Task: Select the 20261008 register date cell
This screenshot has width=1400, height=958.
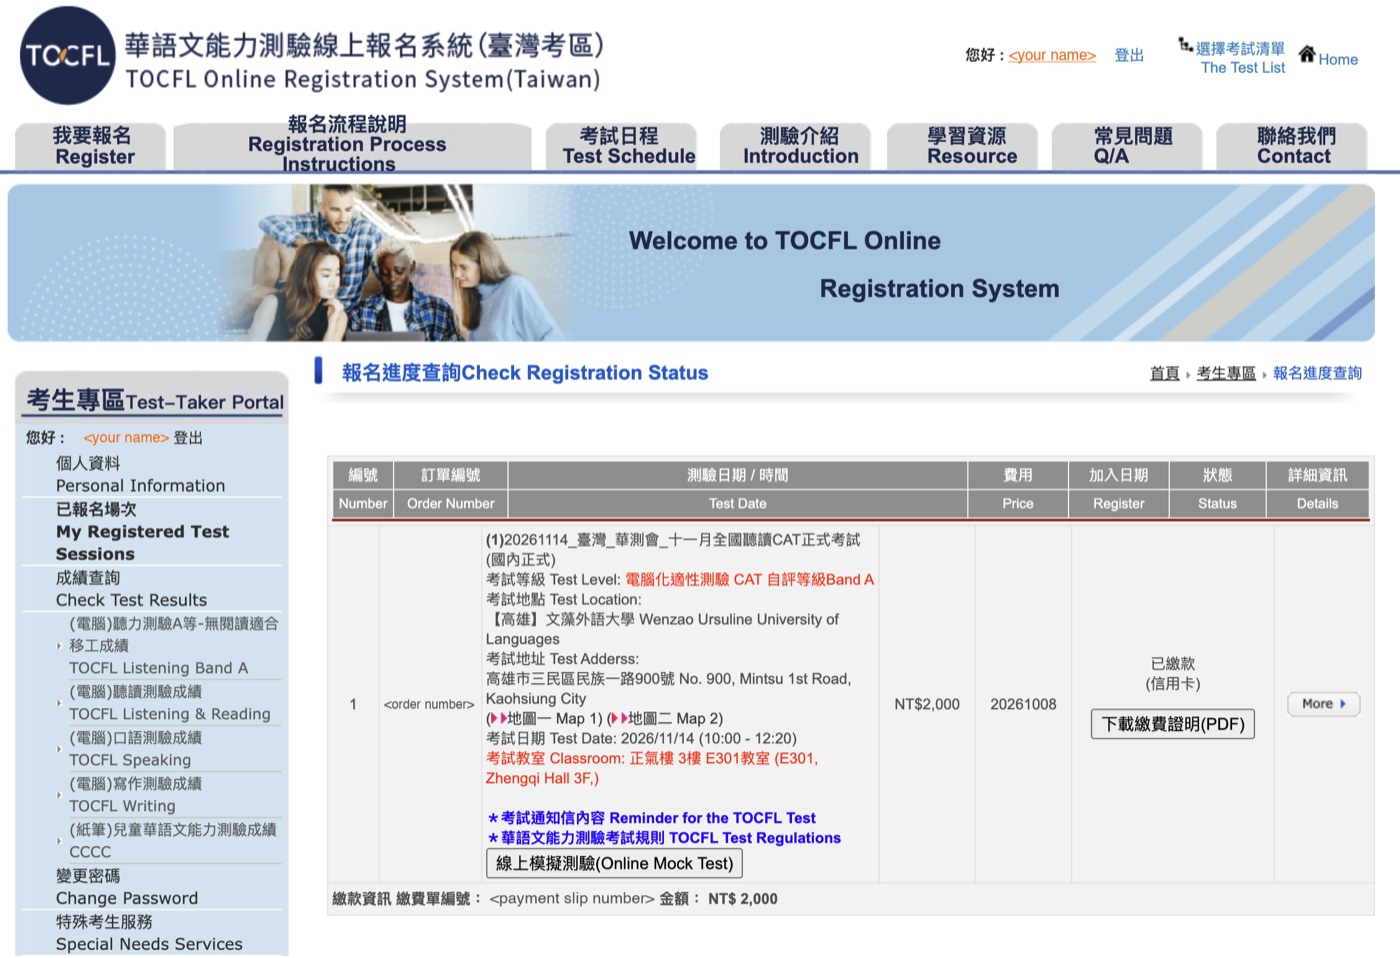Action: point(1023,704)
